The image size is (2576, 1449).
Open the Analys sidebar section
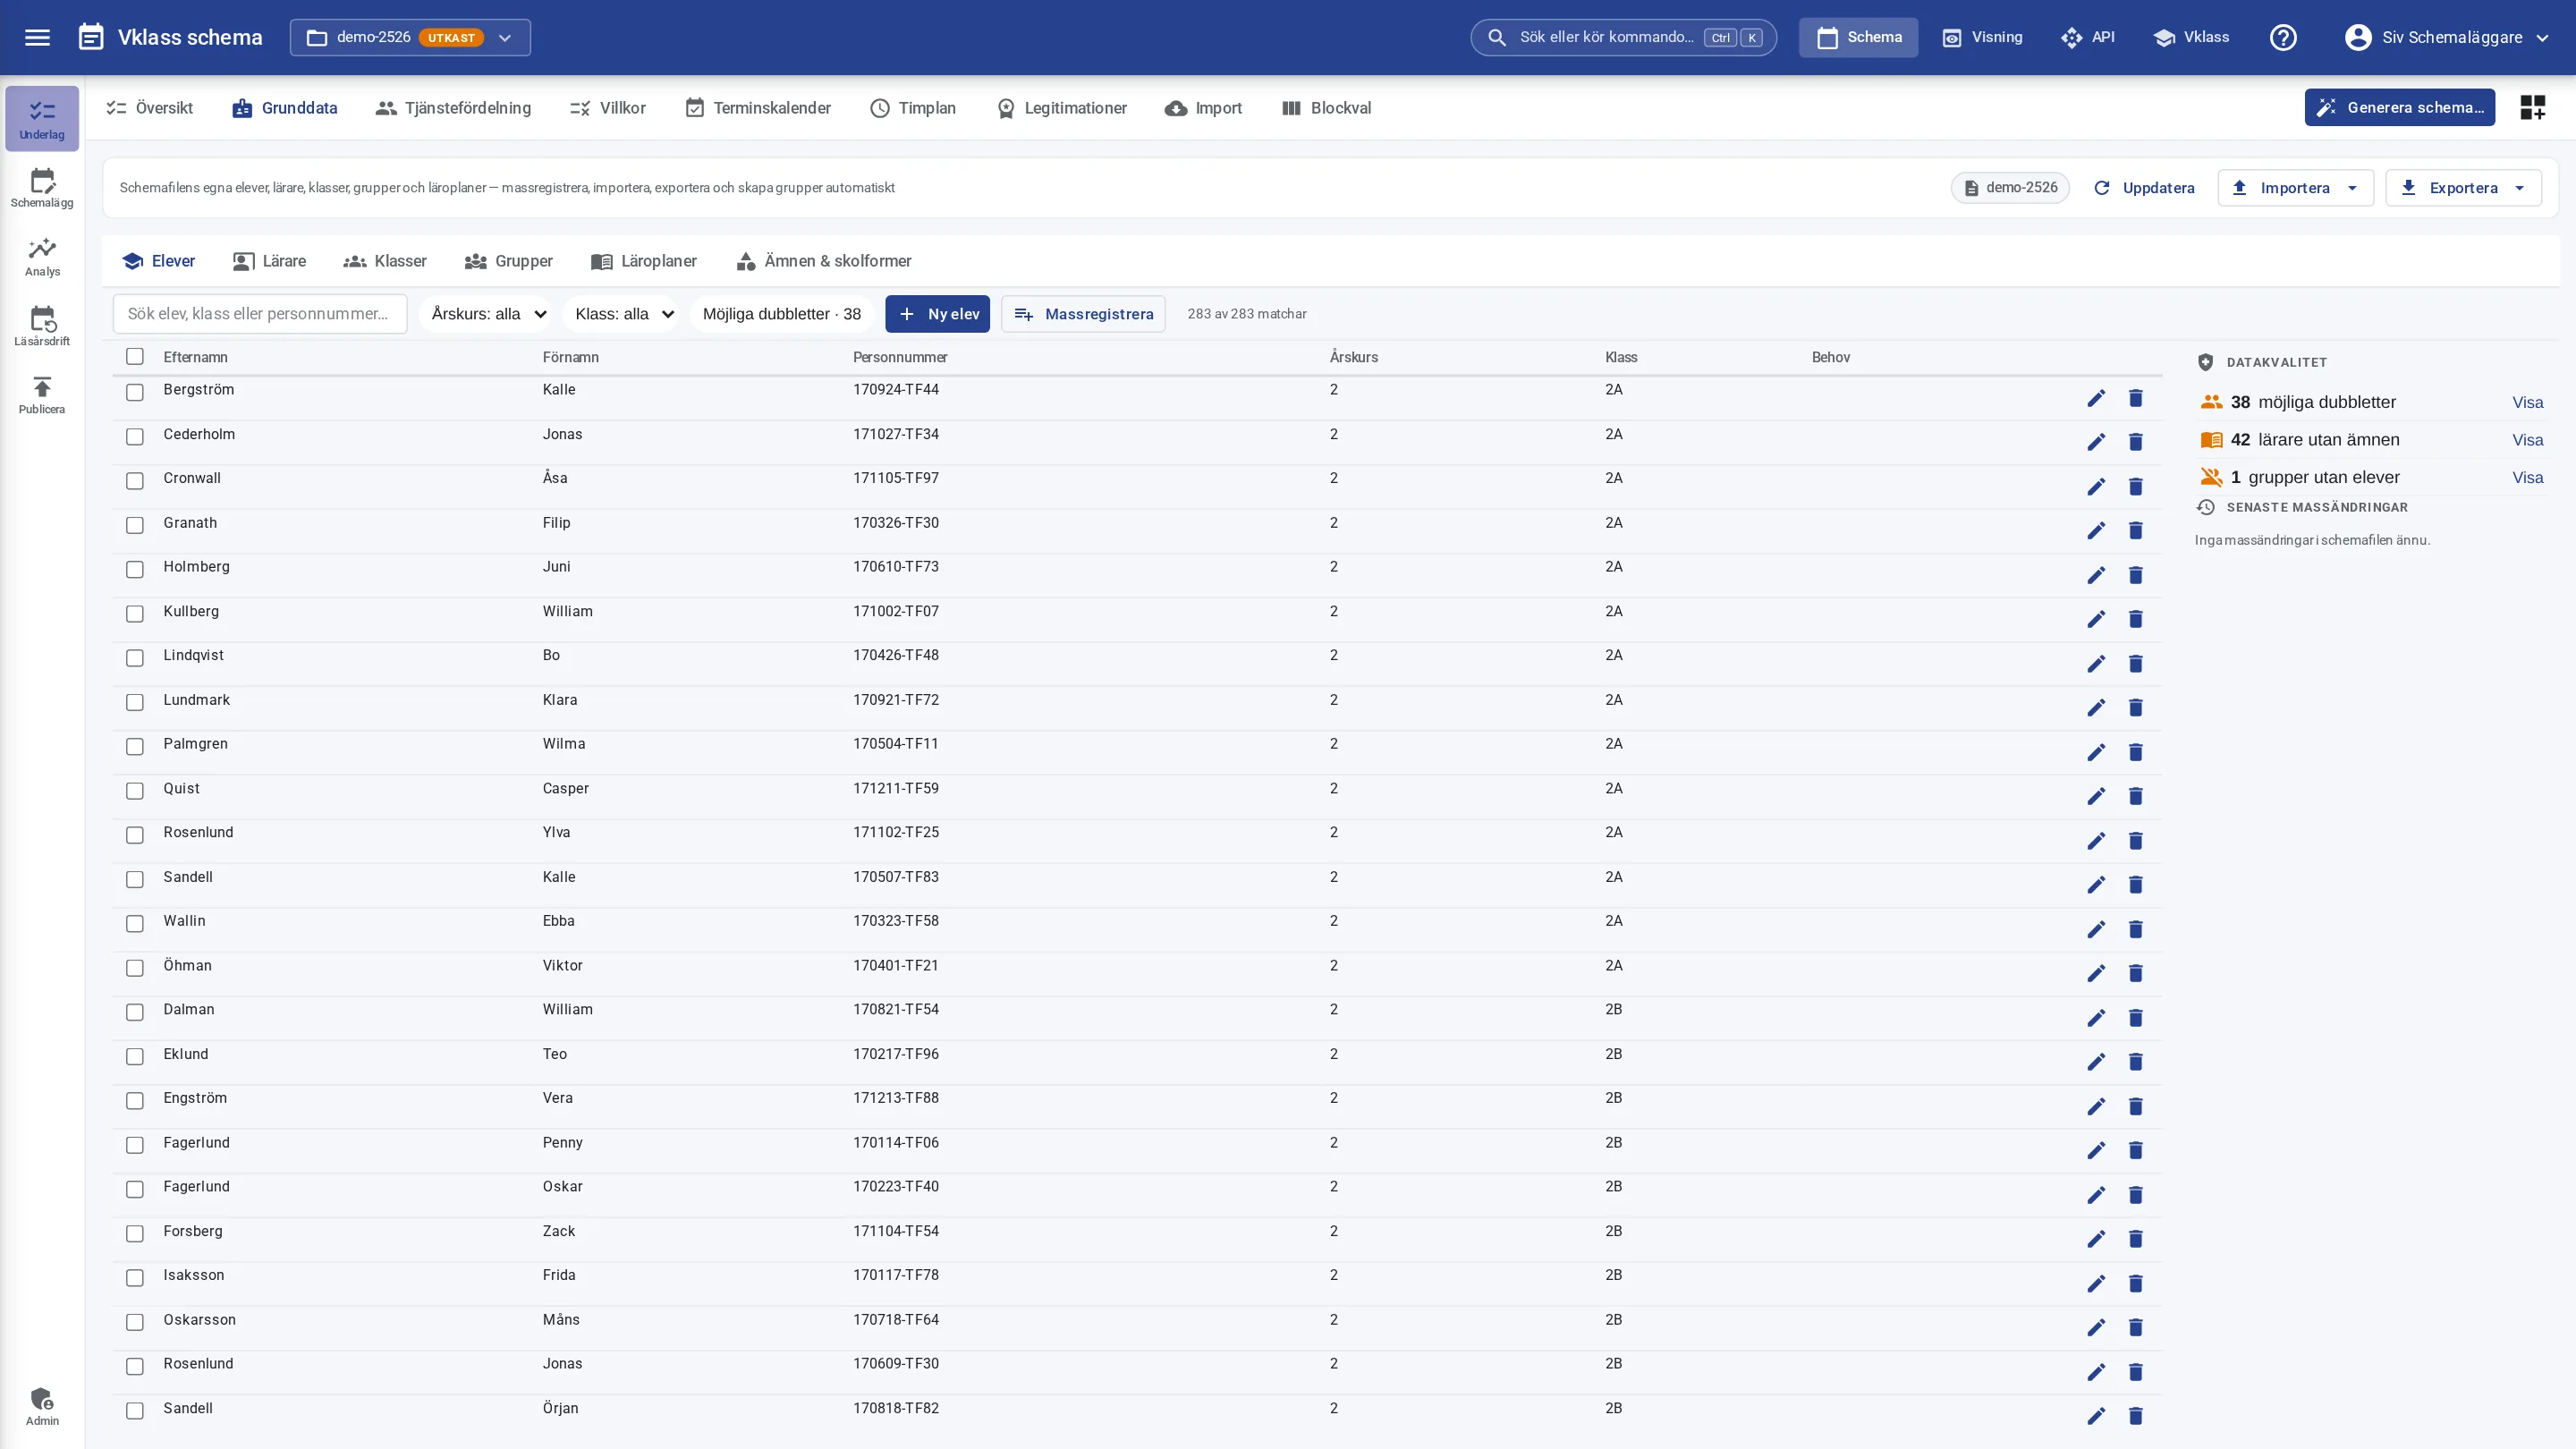click(x=42, y=257)
